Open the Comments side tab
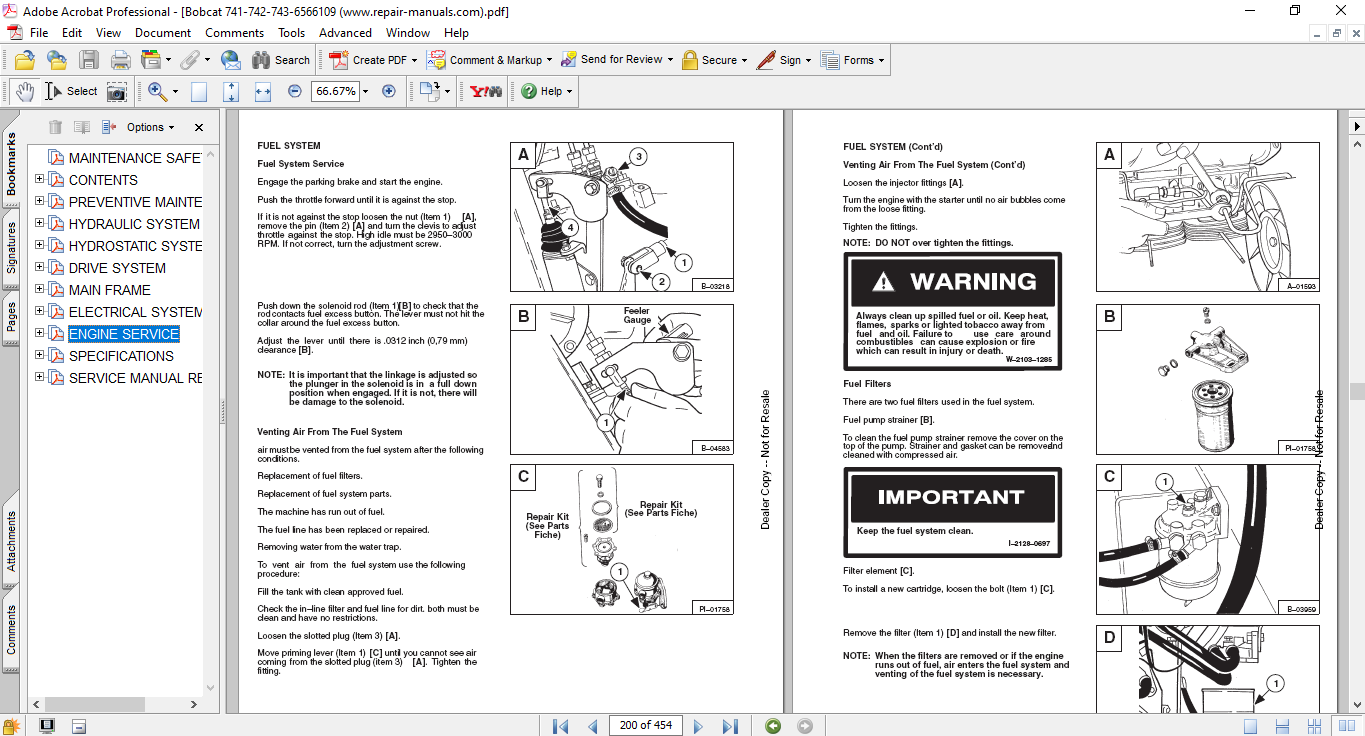 point(11,630)
